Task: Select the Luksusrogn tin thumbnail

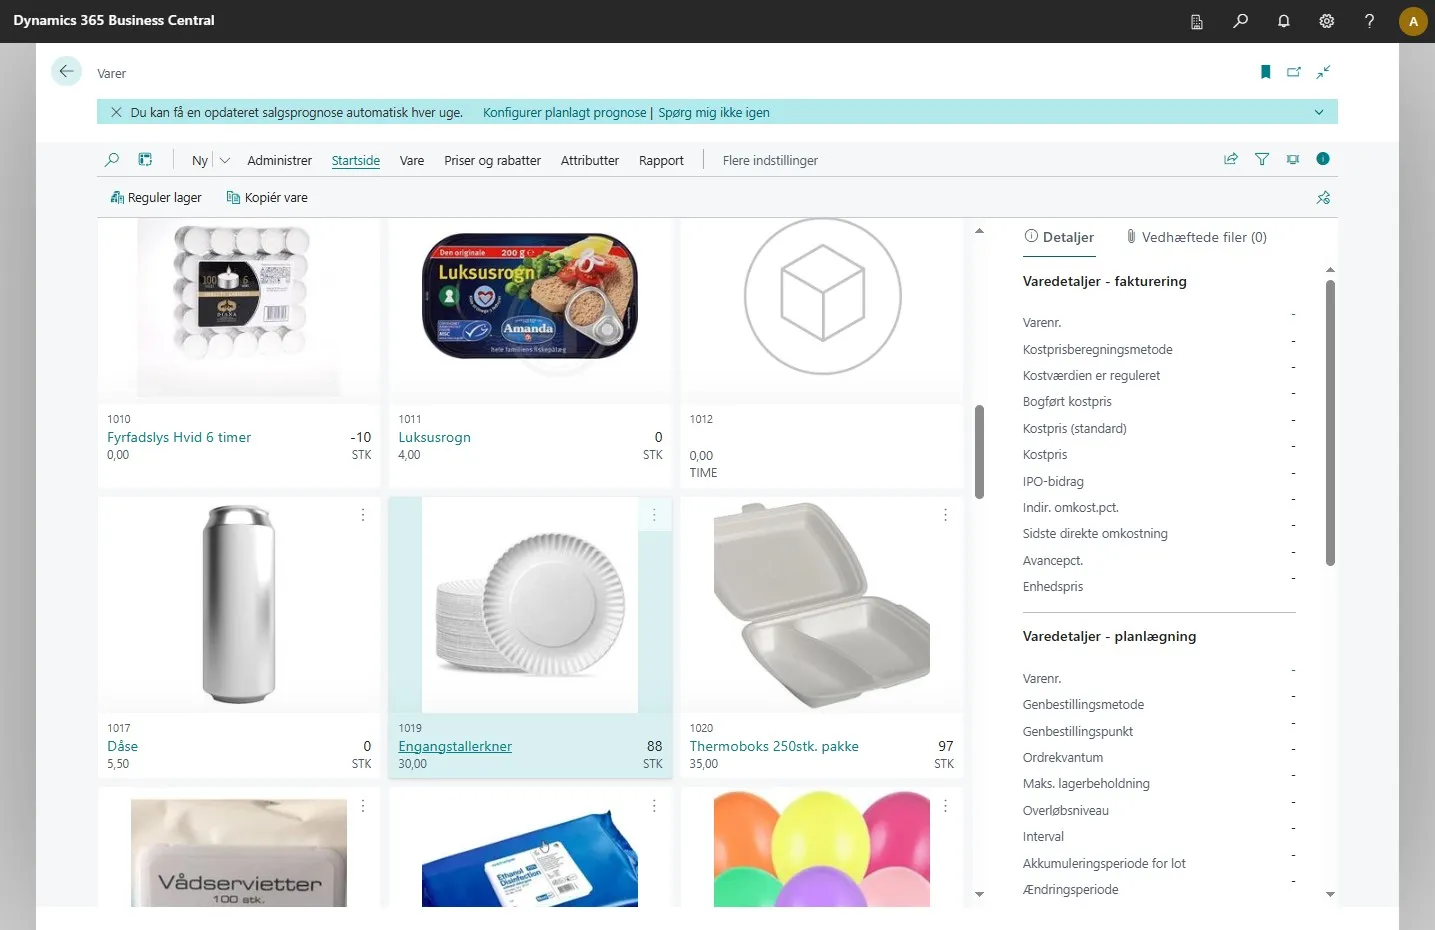Action: (530, 298)
